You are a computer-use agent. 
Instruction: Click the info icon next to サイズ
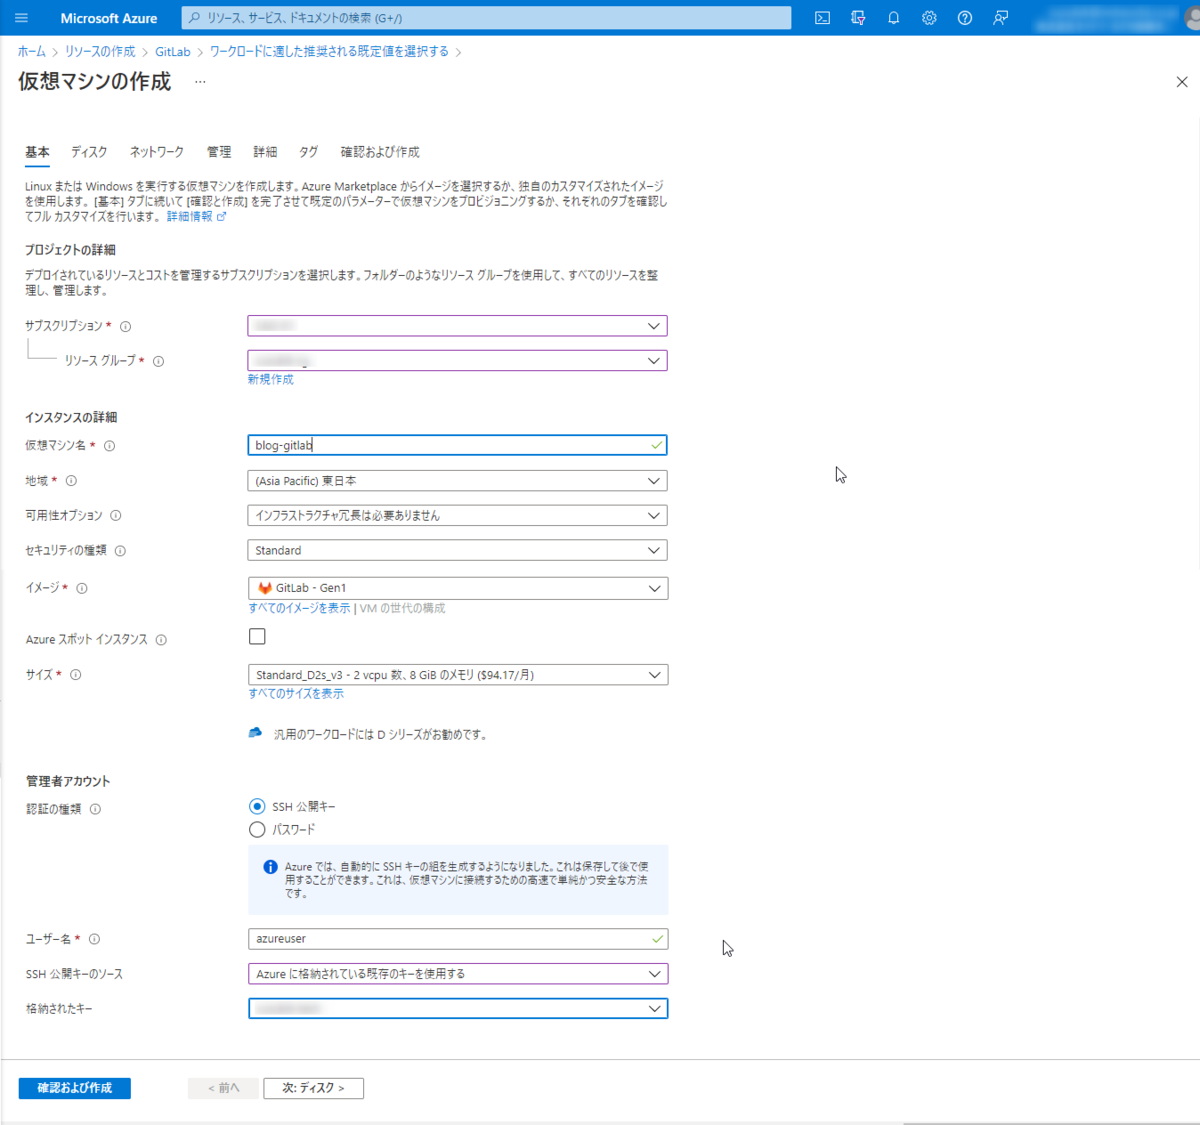pyautogui.click(x=74, y=674)
